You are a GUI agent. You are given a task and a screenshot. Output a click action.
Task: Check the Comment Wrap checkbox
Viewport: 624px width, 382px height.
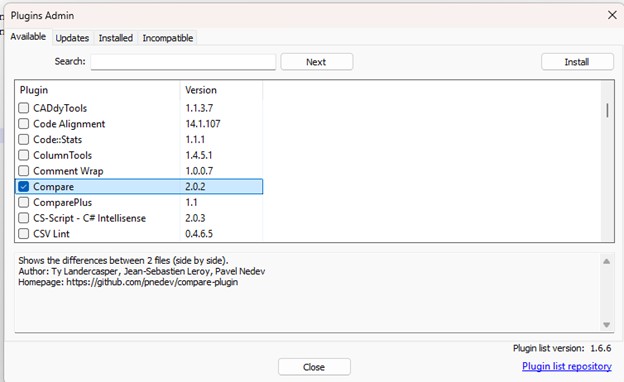point(23,171)
